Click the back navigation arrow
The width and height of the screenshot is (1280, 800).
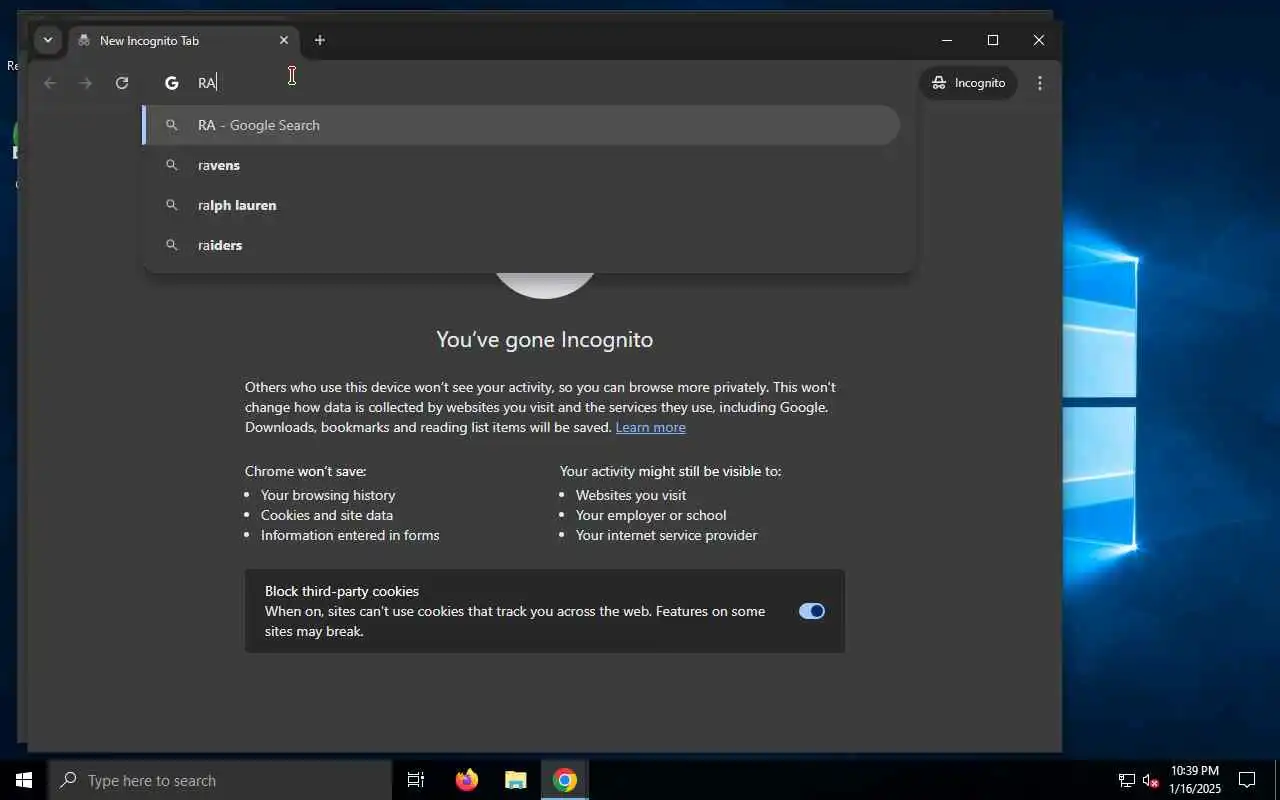pyautogui.click(x=50, y=83)
